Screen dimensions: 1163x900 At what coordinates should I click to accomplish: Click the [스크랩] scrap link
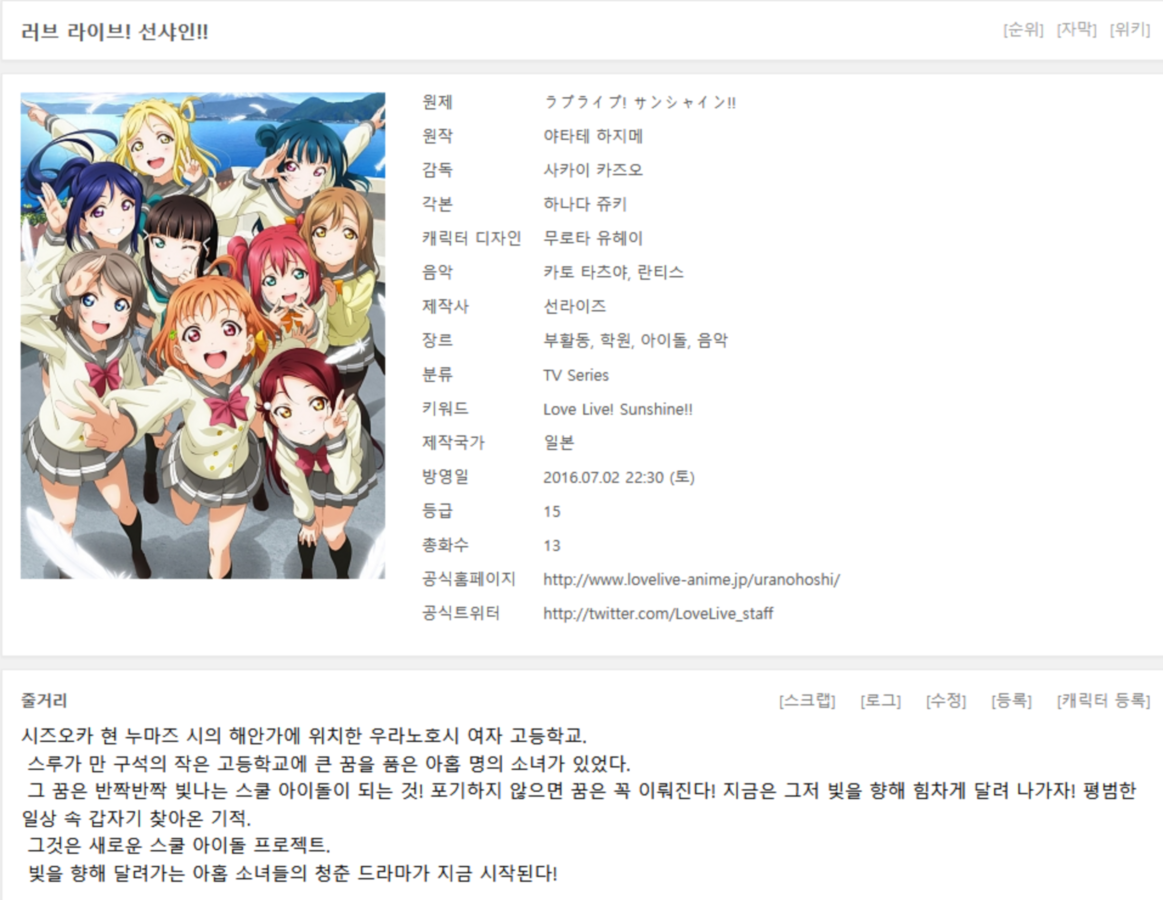coord(807,700)
